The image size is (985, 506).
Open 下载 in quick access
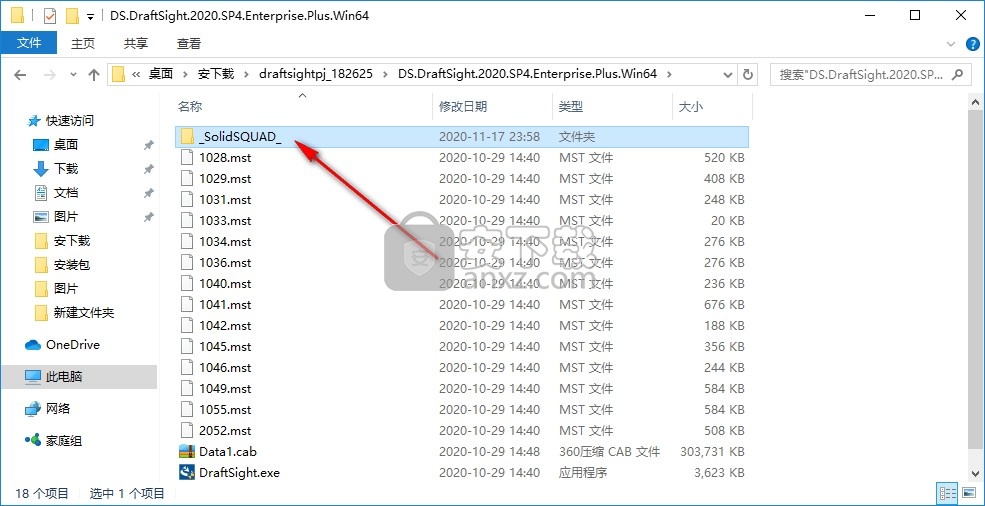(66, 168)
